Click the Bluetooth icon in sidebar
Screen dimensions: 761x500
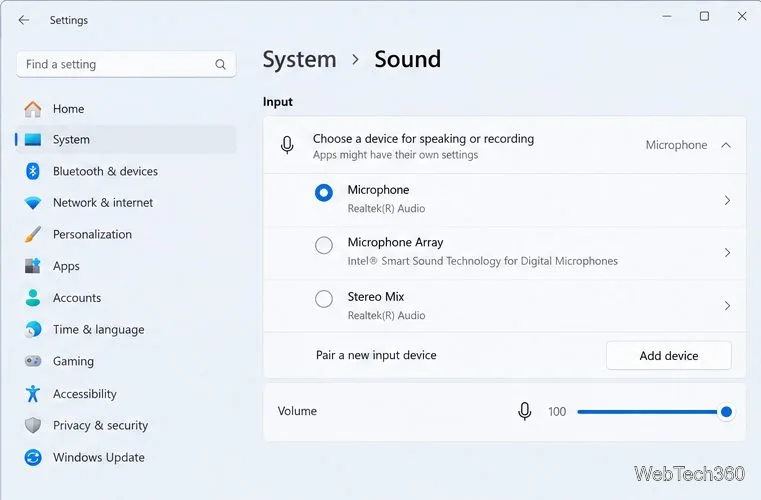click(33, 171)
